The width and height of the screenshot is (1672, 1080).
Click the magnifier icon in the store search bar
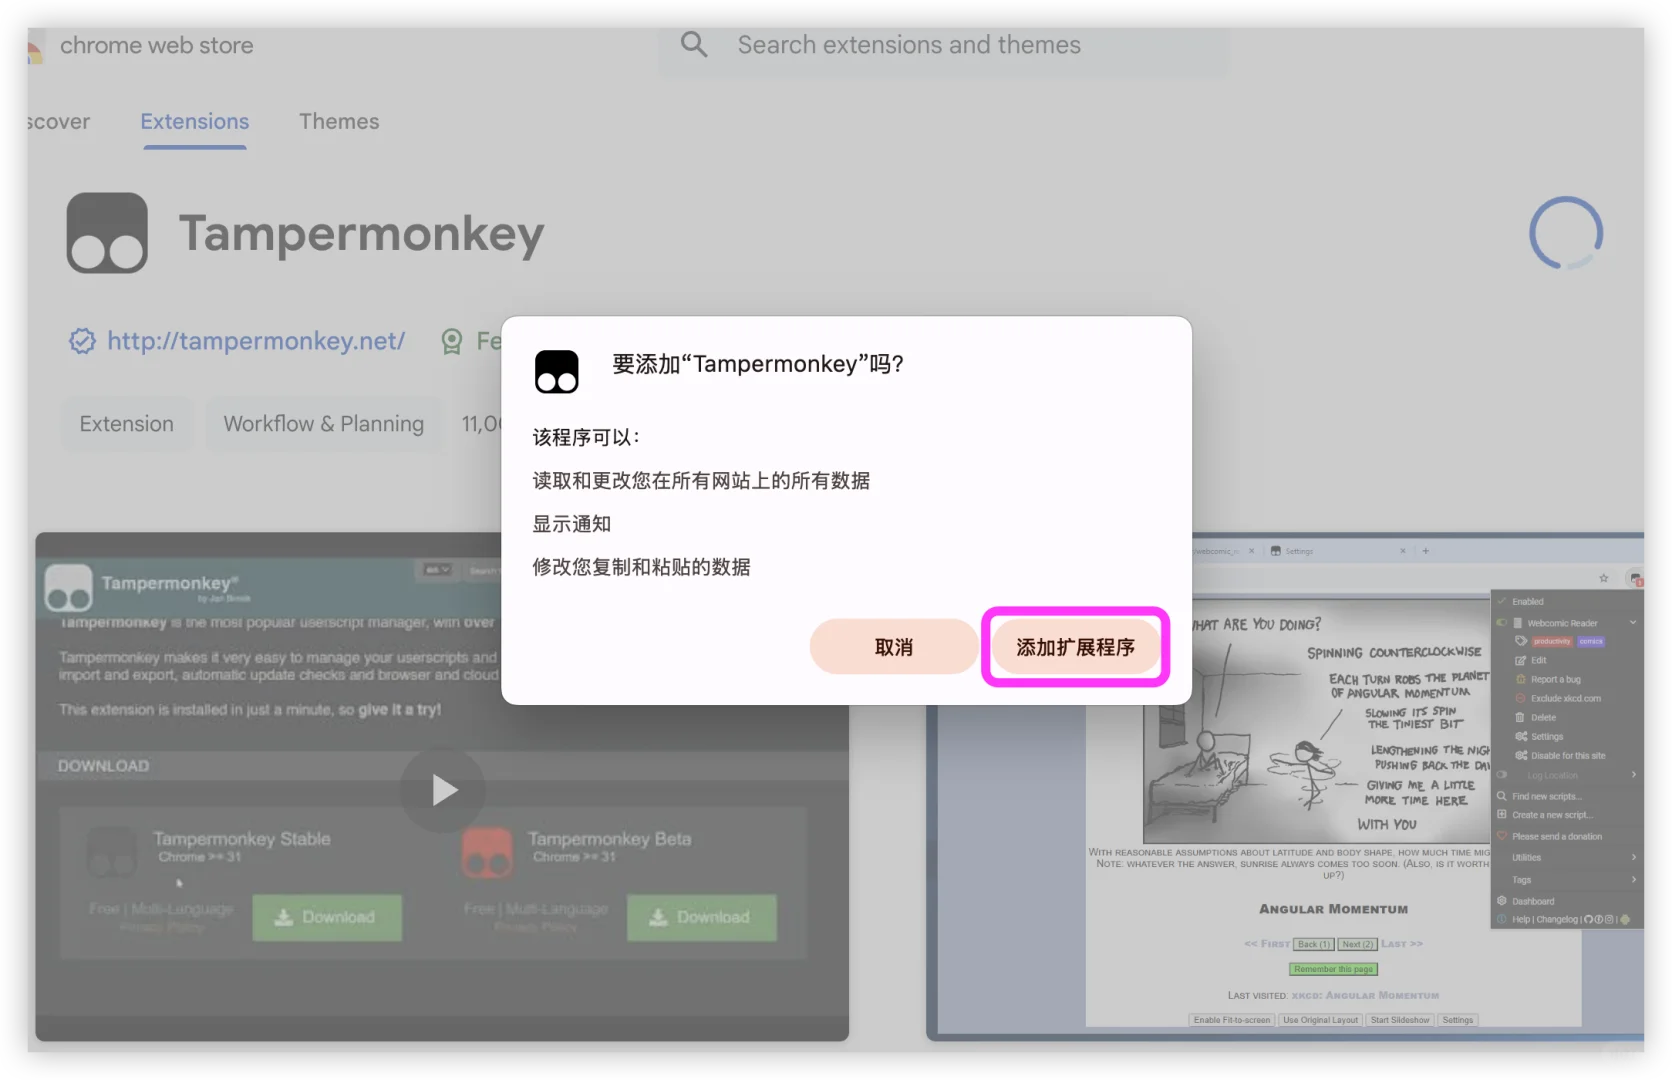tap(694, 45)
